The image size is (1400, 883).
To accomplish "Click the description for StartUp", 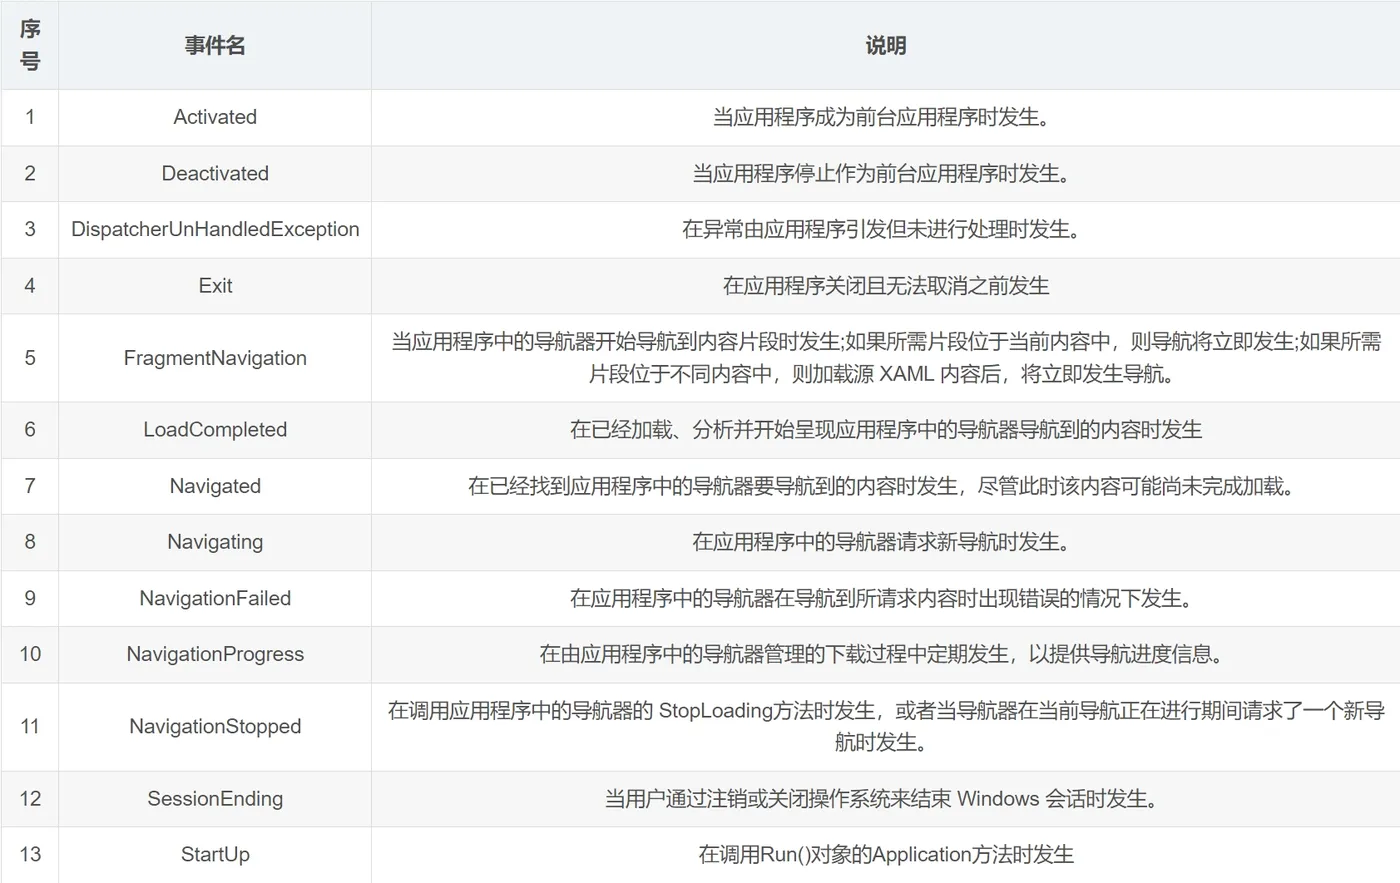I will pos(885,854).
